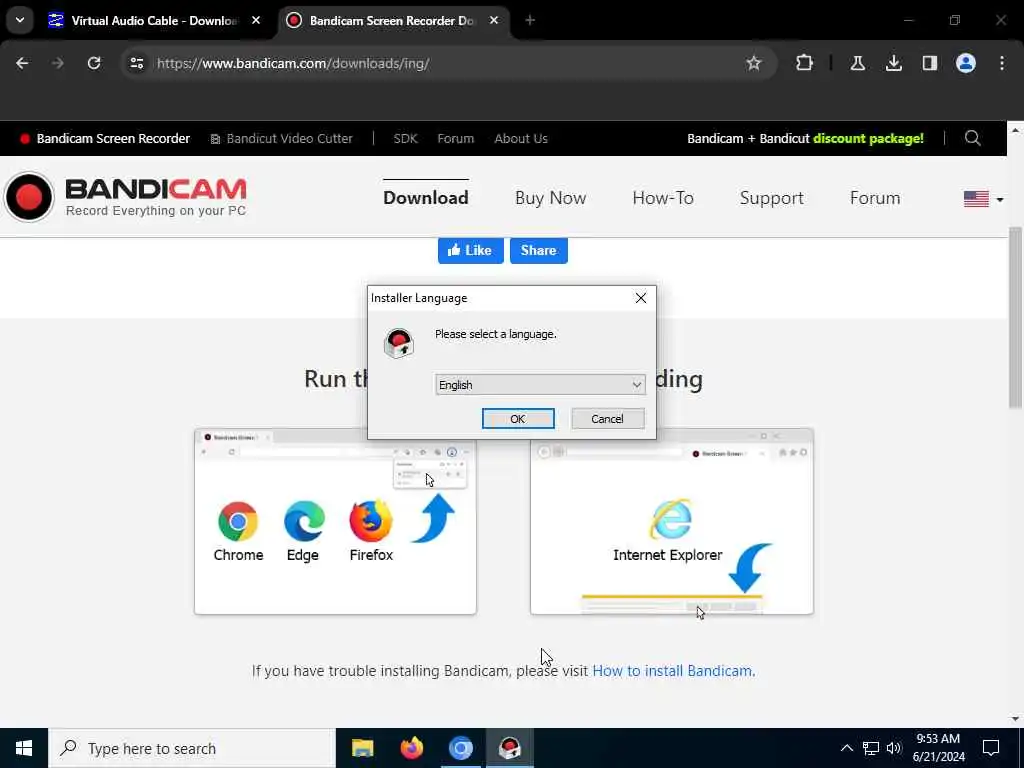Viewport: 1024px width, 768px height.
Task: Open the browser profile avatar
Action: tap(966, 63)
